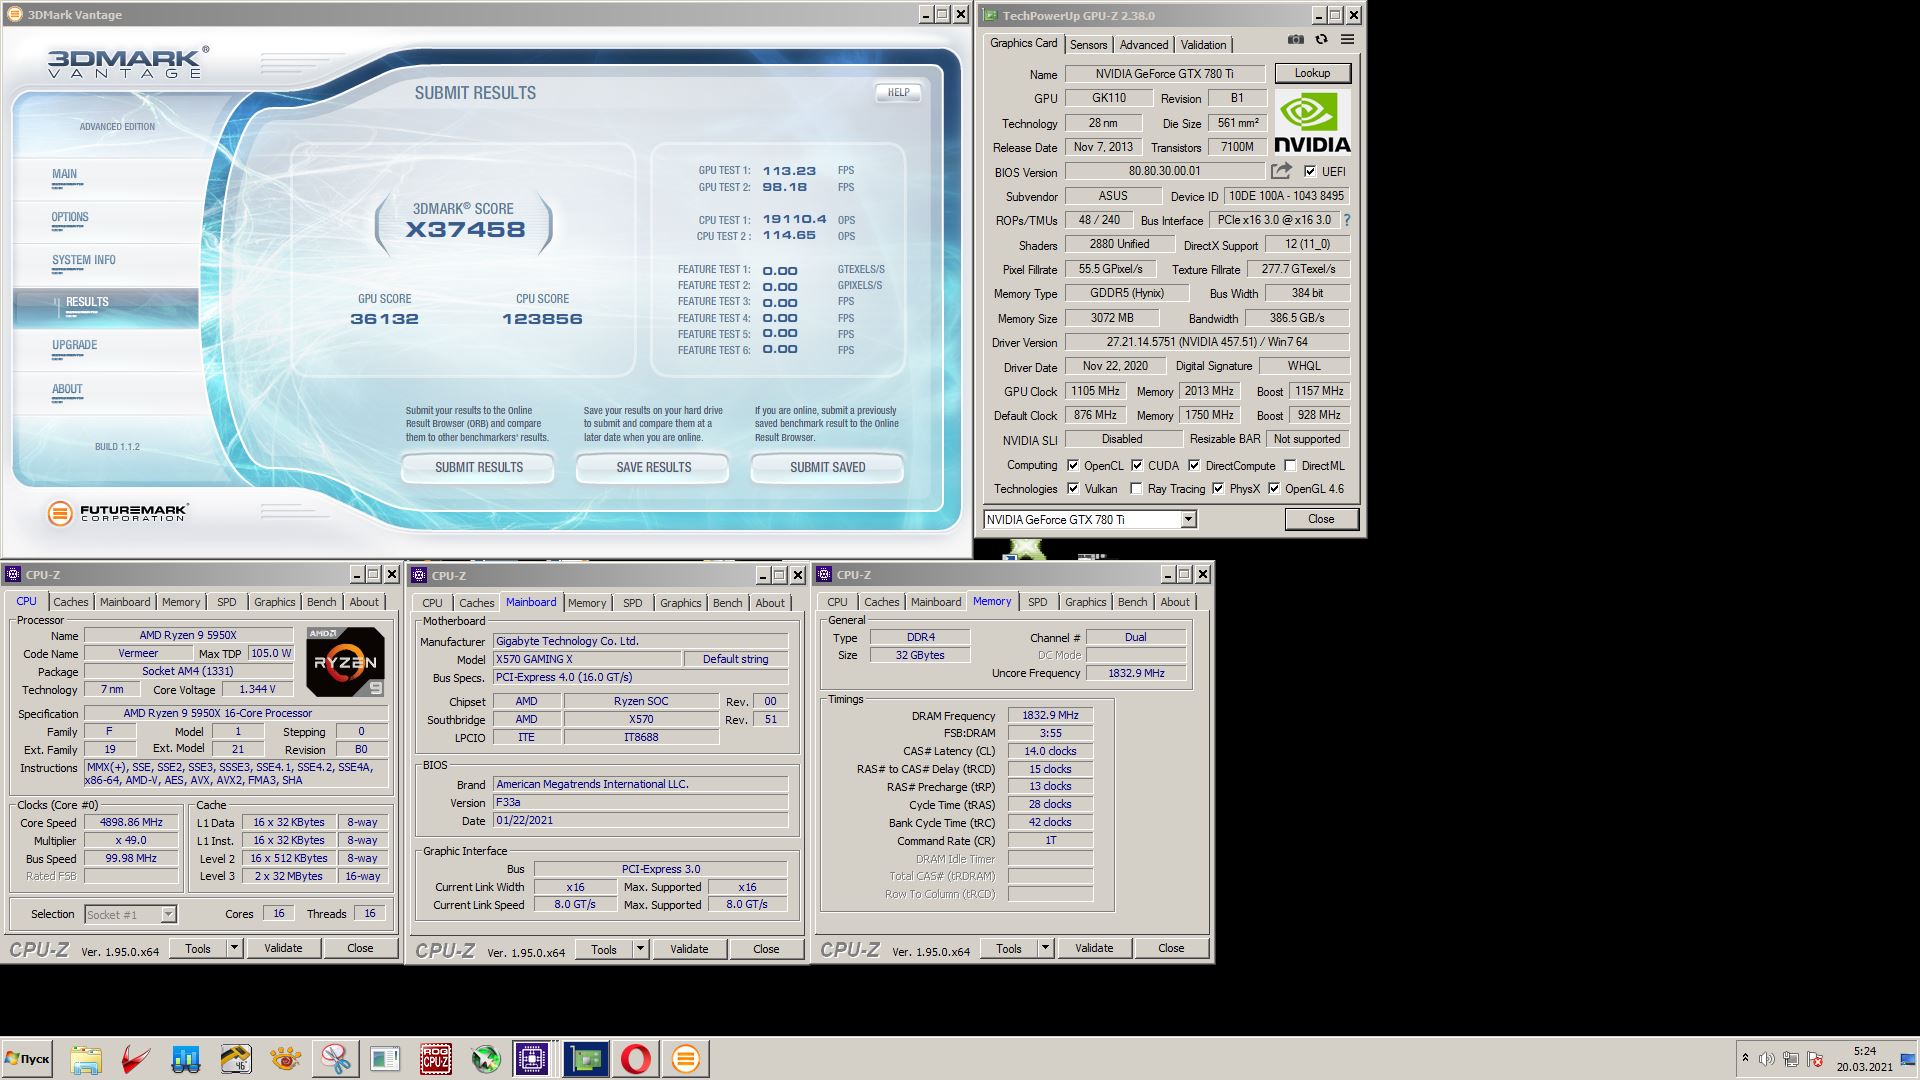
Task: Click the Futuremark Corporation logo
Action: (117, 512)
